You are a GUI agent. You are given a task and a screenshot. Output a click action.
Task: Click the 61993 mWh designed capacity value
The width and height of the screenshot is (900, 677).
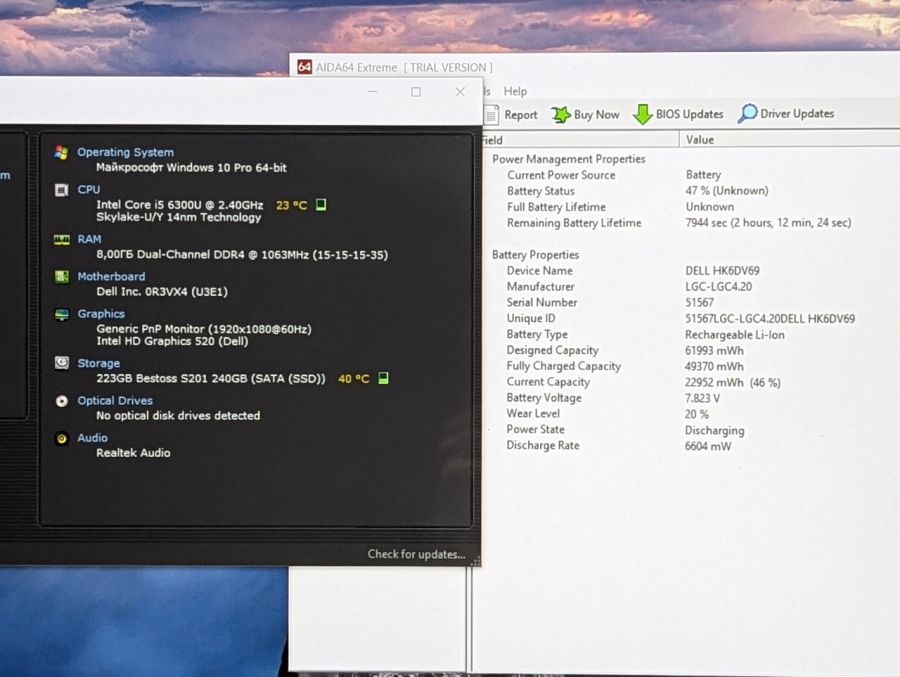tap(714, 350)
